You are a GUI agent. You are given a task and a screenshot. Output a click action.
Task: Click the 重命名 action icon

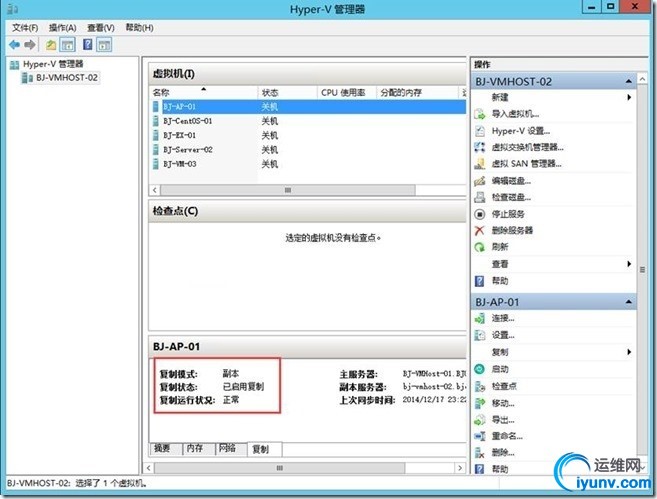tap(480, 436)
